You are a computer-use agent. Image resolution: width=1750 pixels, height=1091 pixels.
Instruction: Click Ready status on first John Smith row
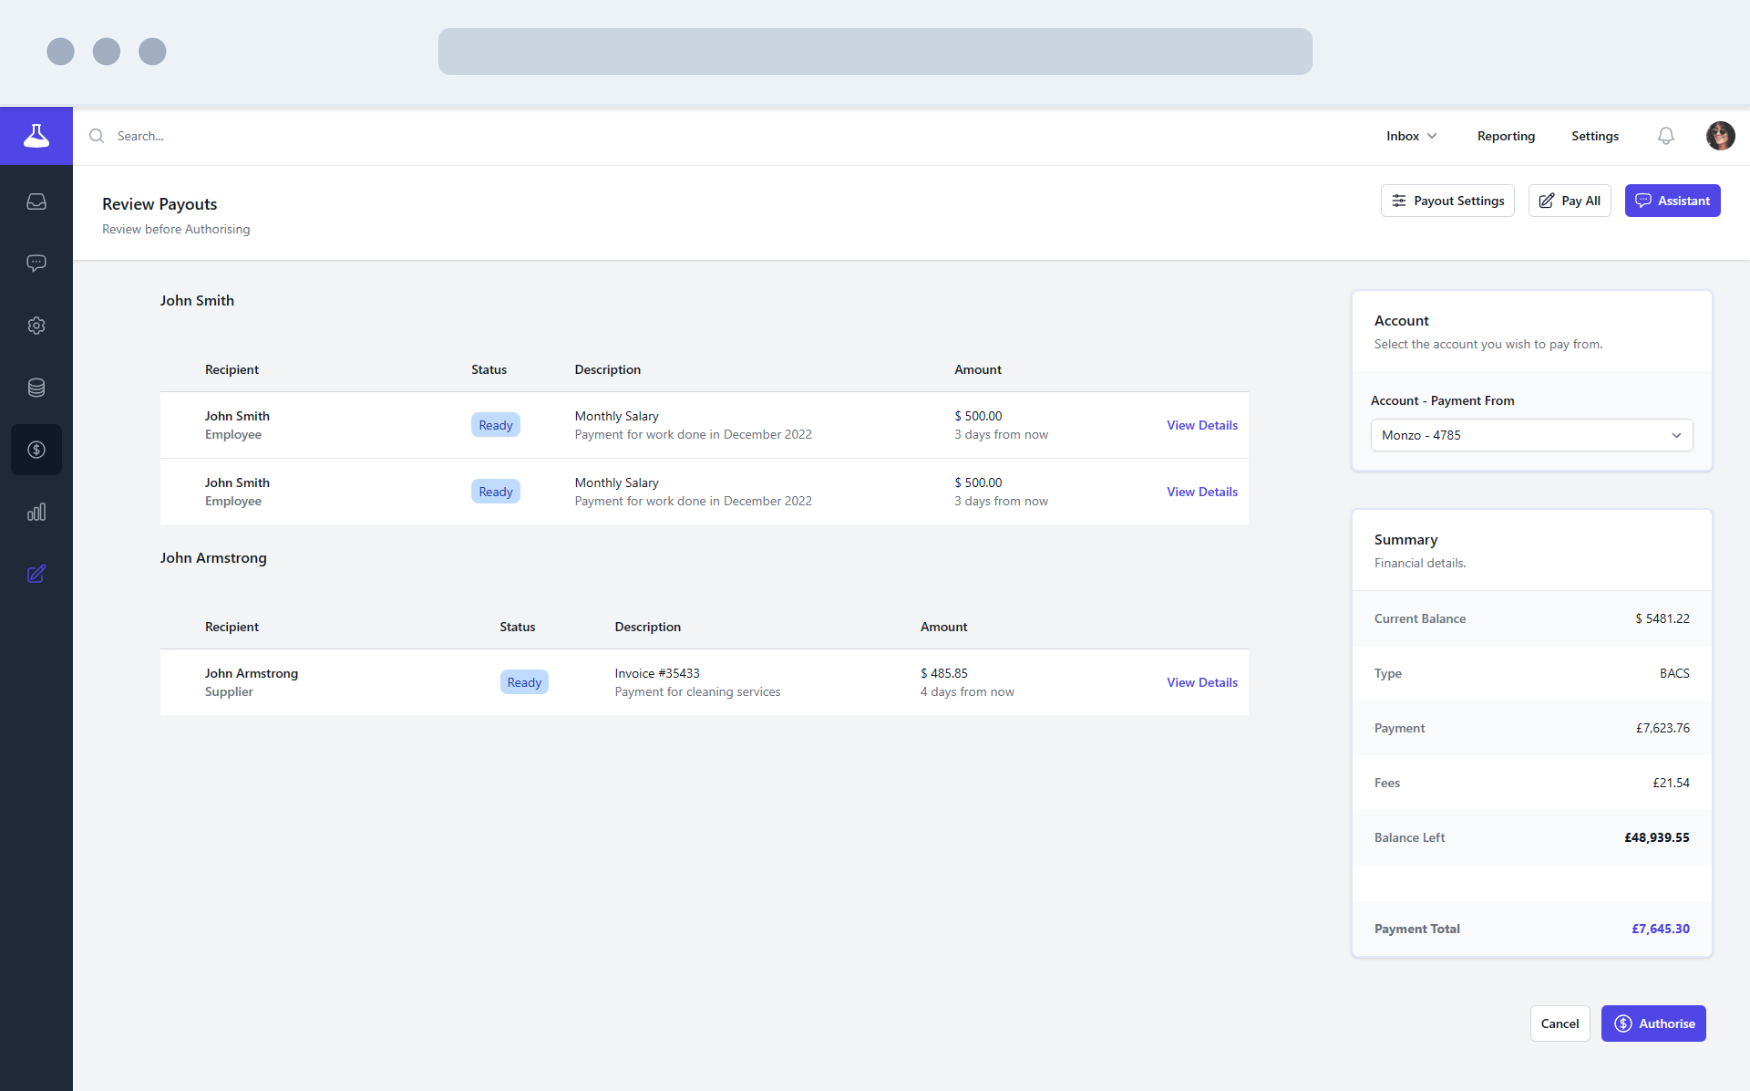[495, 425]
